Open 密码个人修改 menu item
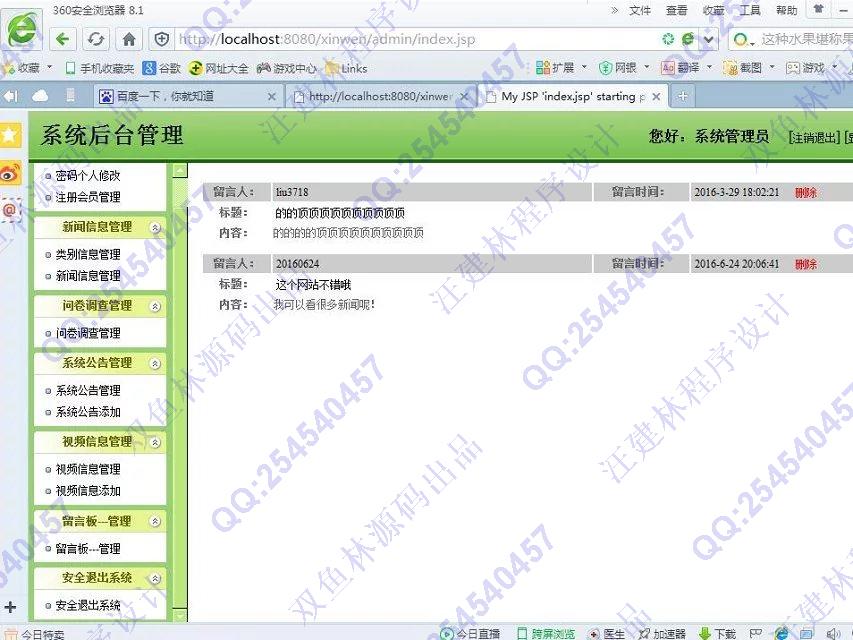 pos(88,176)
